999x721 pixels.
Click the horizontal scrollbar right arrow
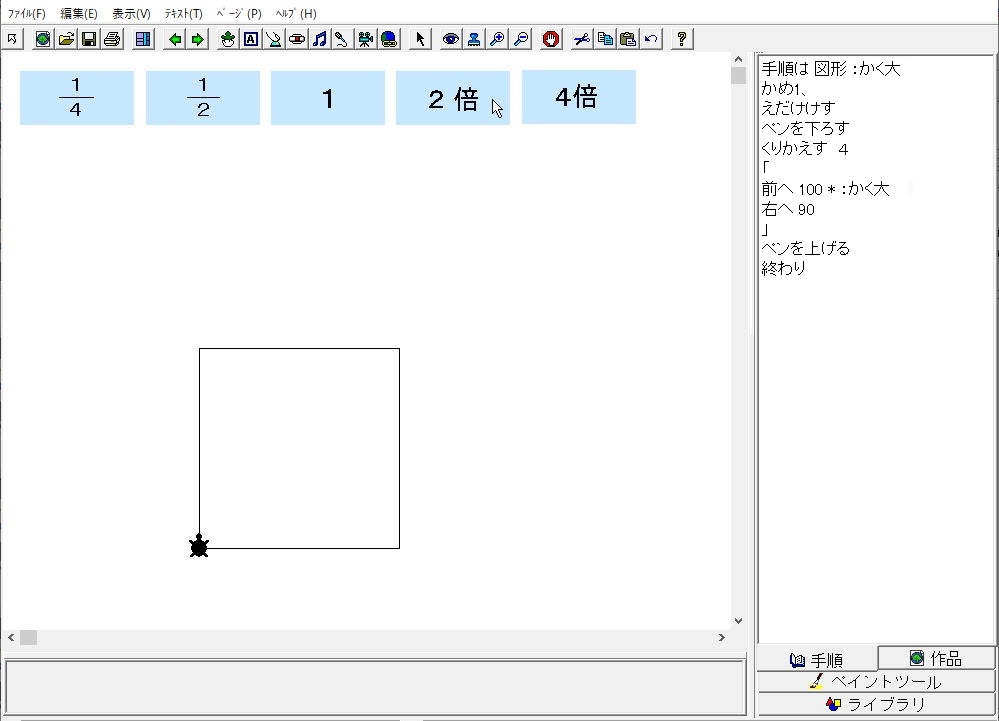click(x=721, y=637)
